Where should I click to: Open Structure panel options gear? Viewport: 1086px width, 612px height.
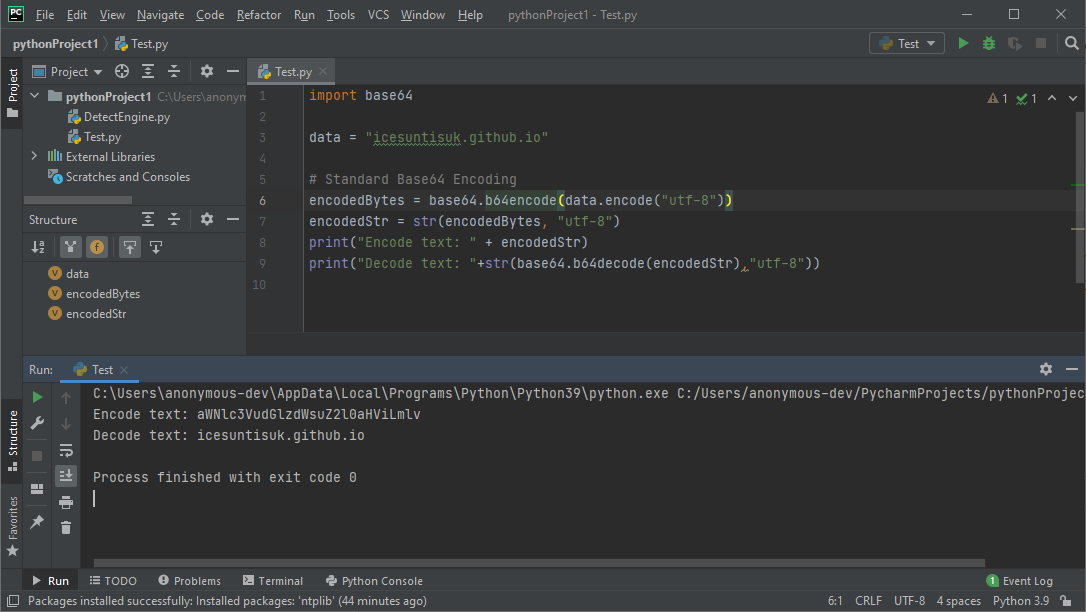(x=206, y=219)
